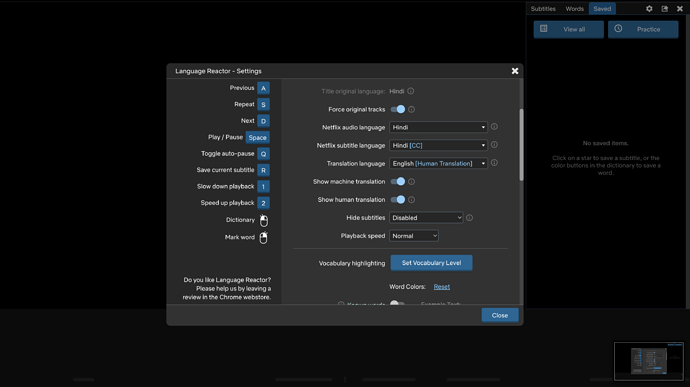Click the 'Language Reactor – Settings' title
Viewport: 690px width, 387px height.
click(218, 71)
